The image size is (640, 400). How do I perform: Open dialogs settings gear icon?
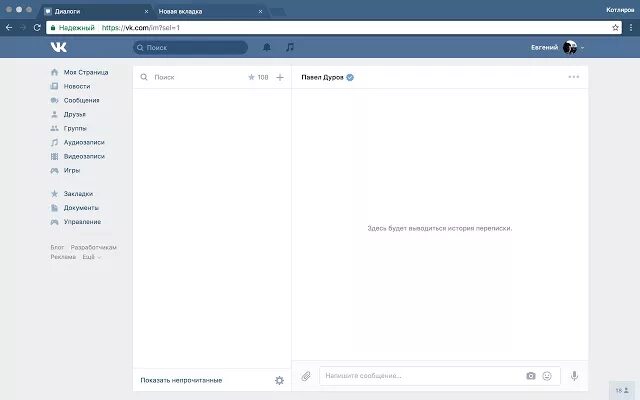[280, 380]
